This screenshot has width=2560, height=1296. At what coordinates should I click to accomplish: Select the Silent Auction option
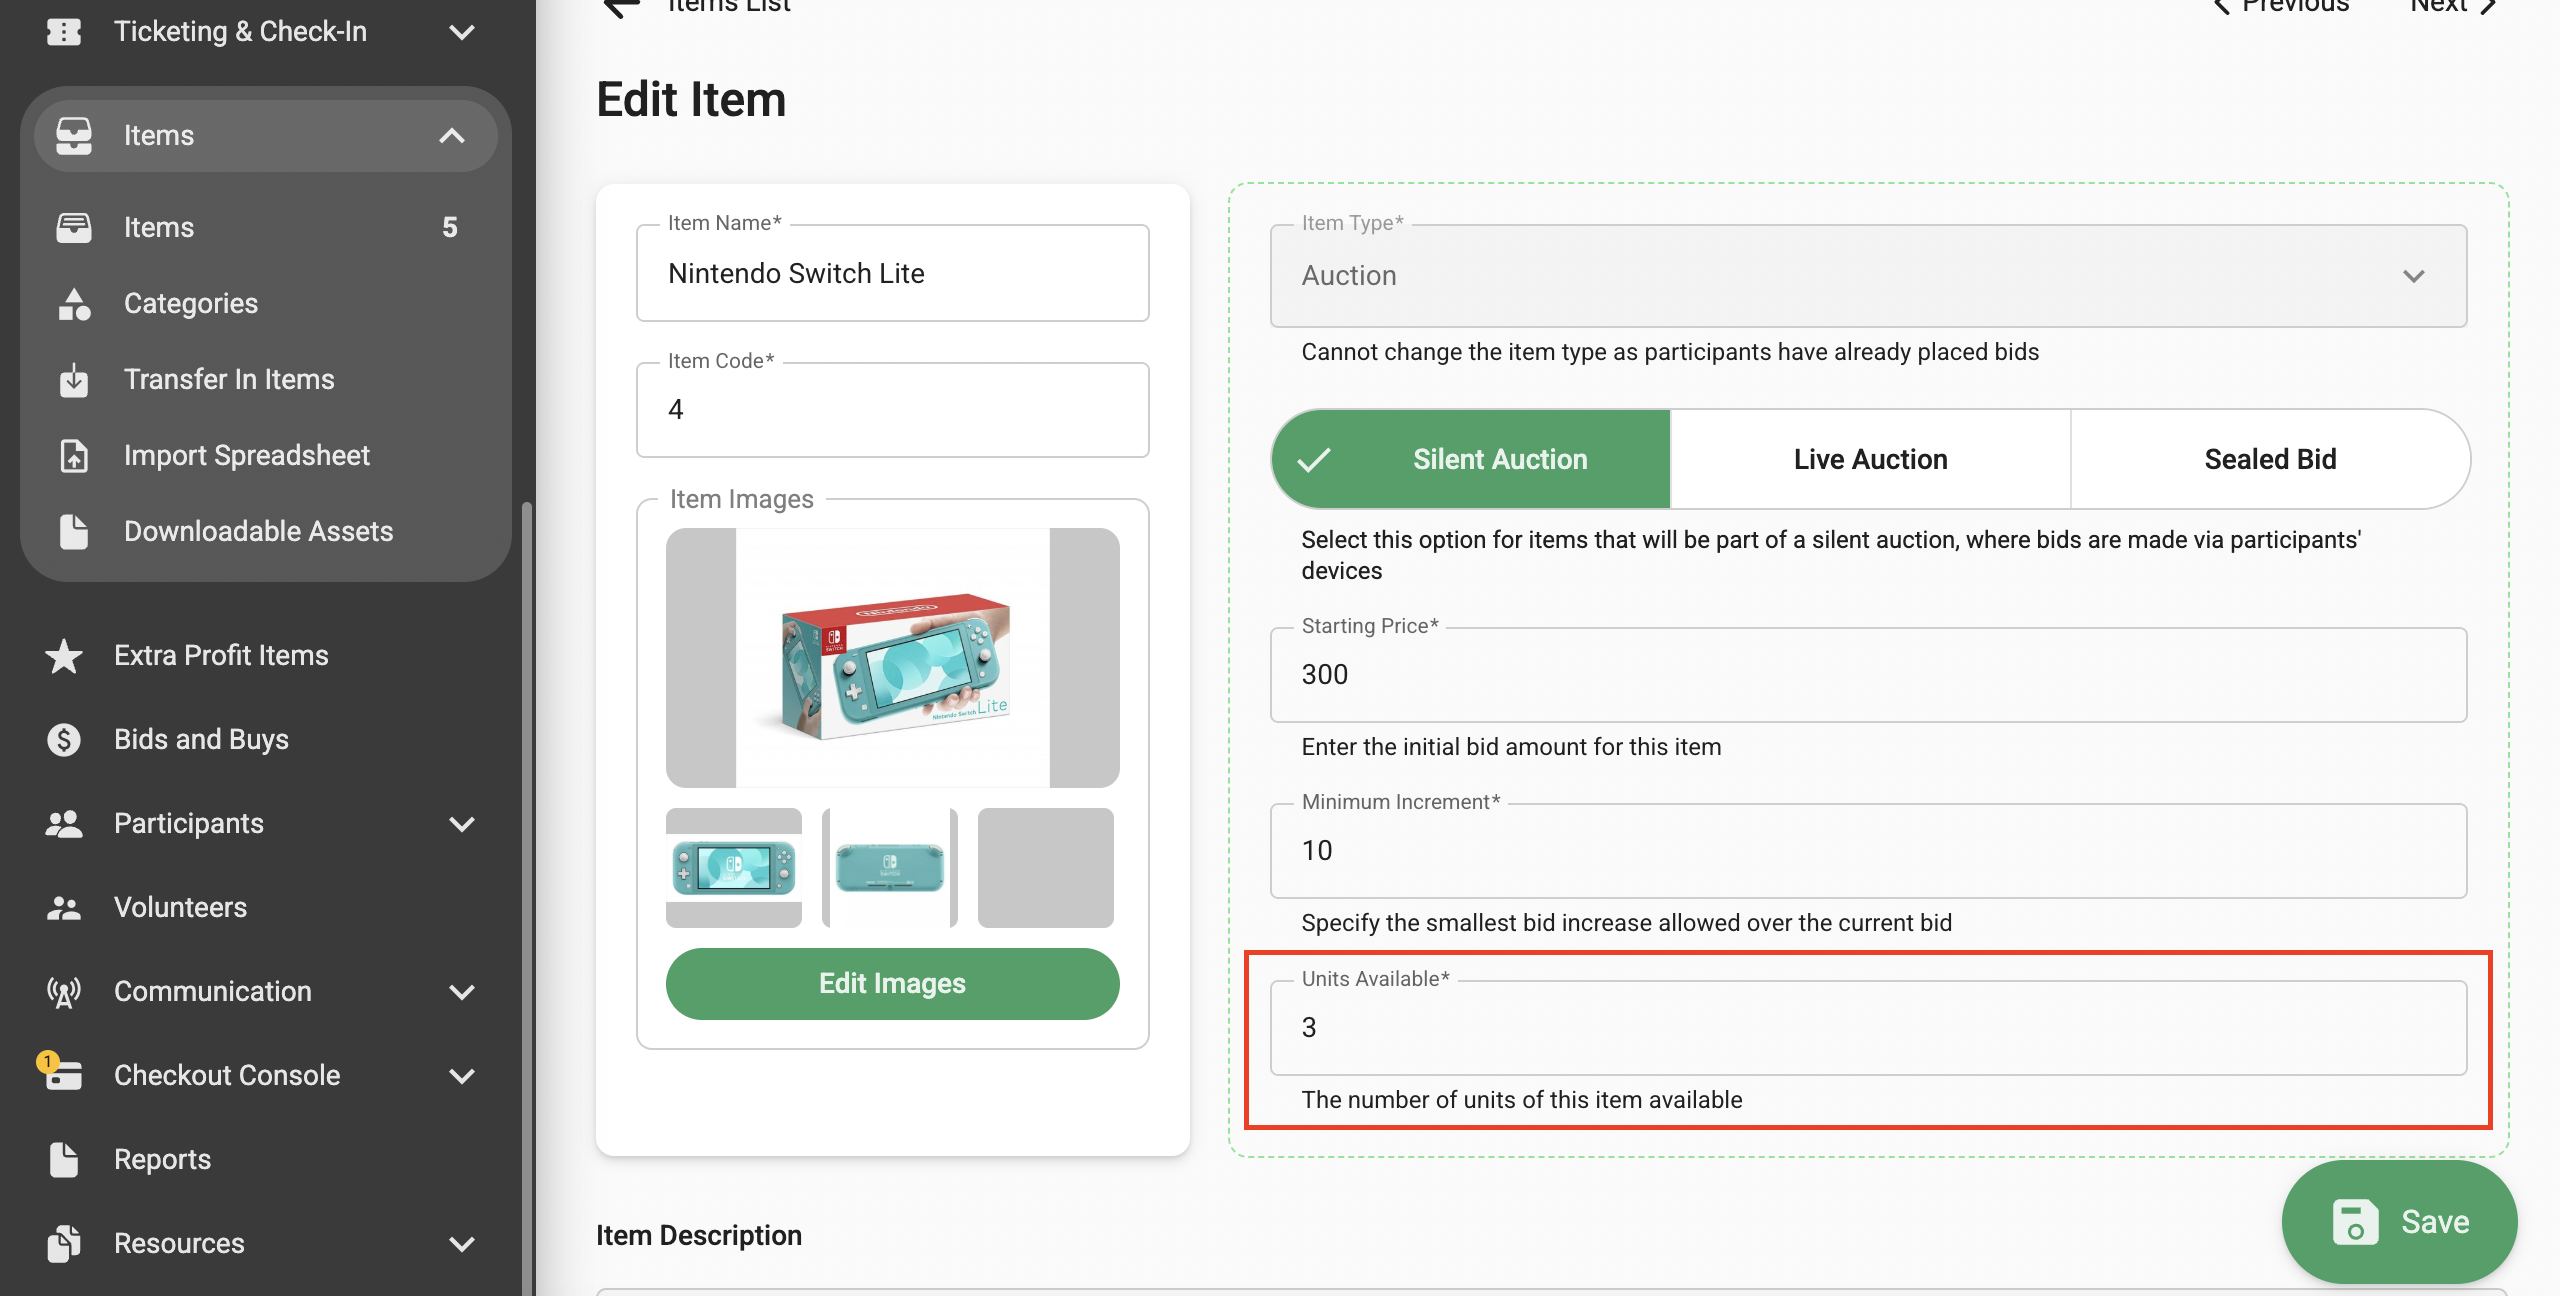click(1471, 459)
